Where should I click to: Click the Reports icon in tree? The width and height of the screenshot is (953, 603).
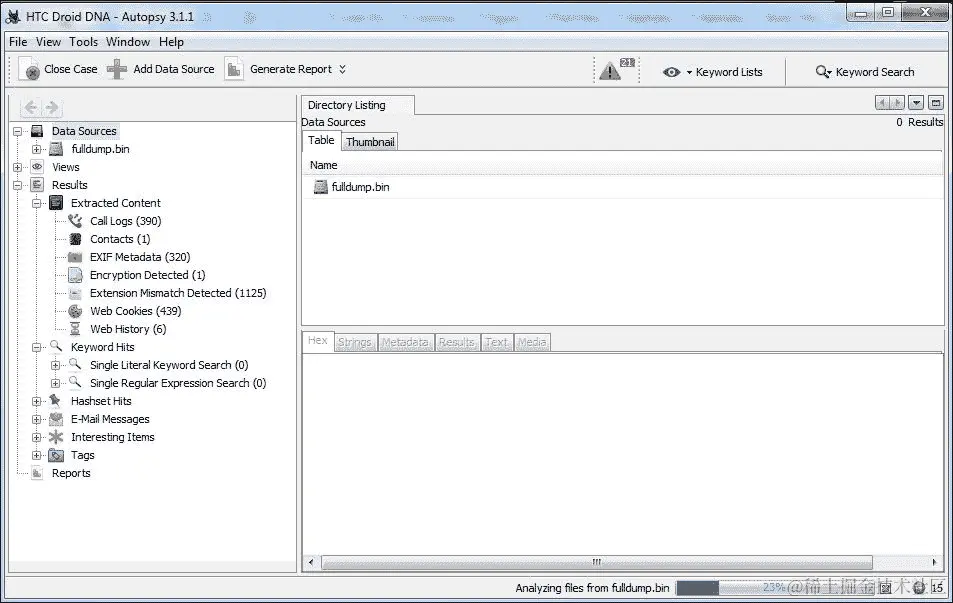(37, 473)
